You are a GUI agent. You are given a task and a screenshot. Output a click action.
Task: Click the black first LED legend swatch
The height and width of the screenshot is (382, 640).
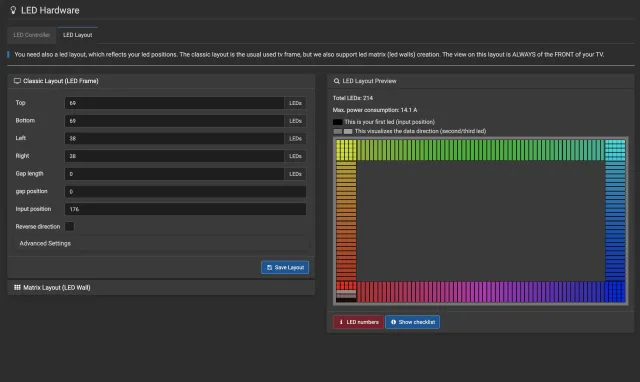[x=338, y=122]
